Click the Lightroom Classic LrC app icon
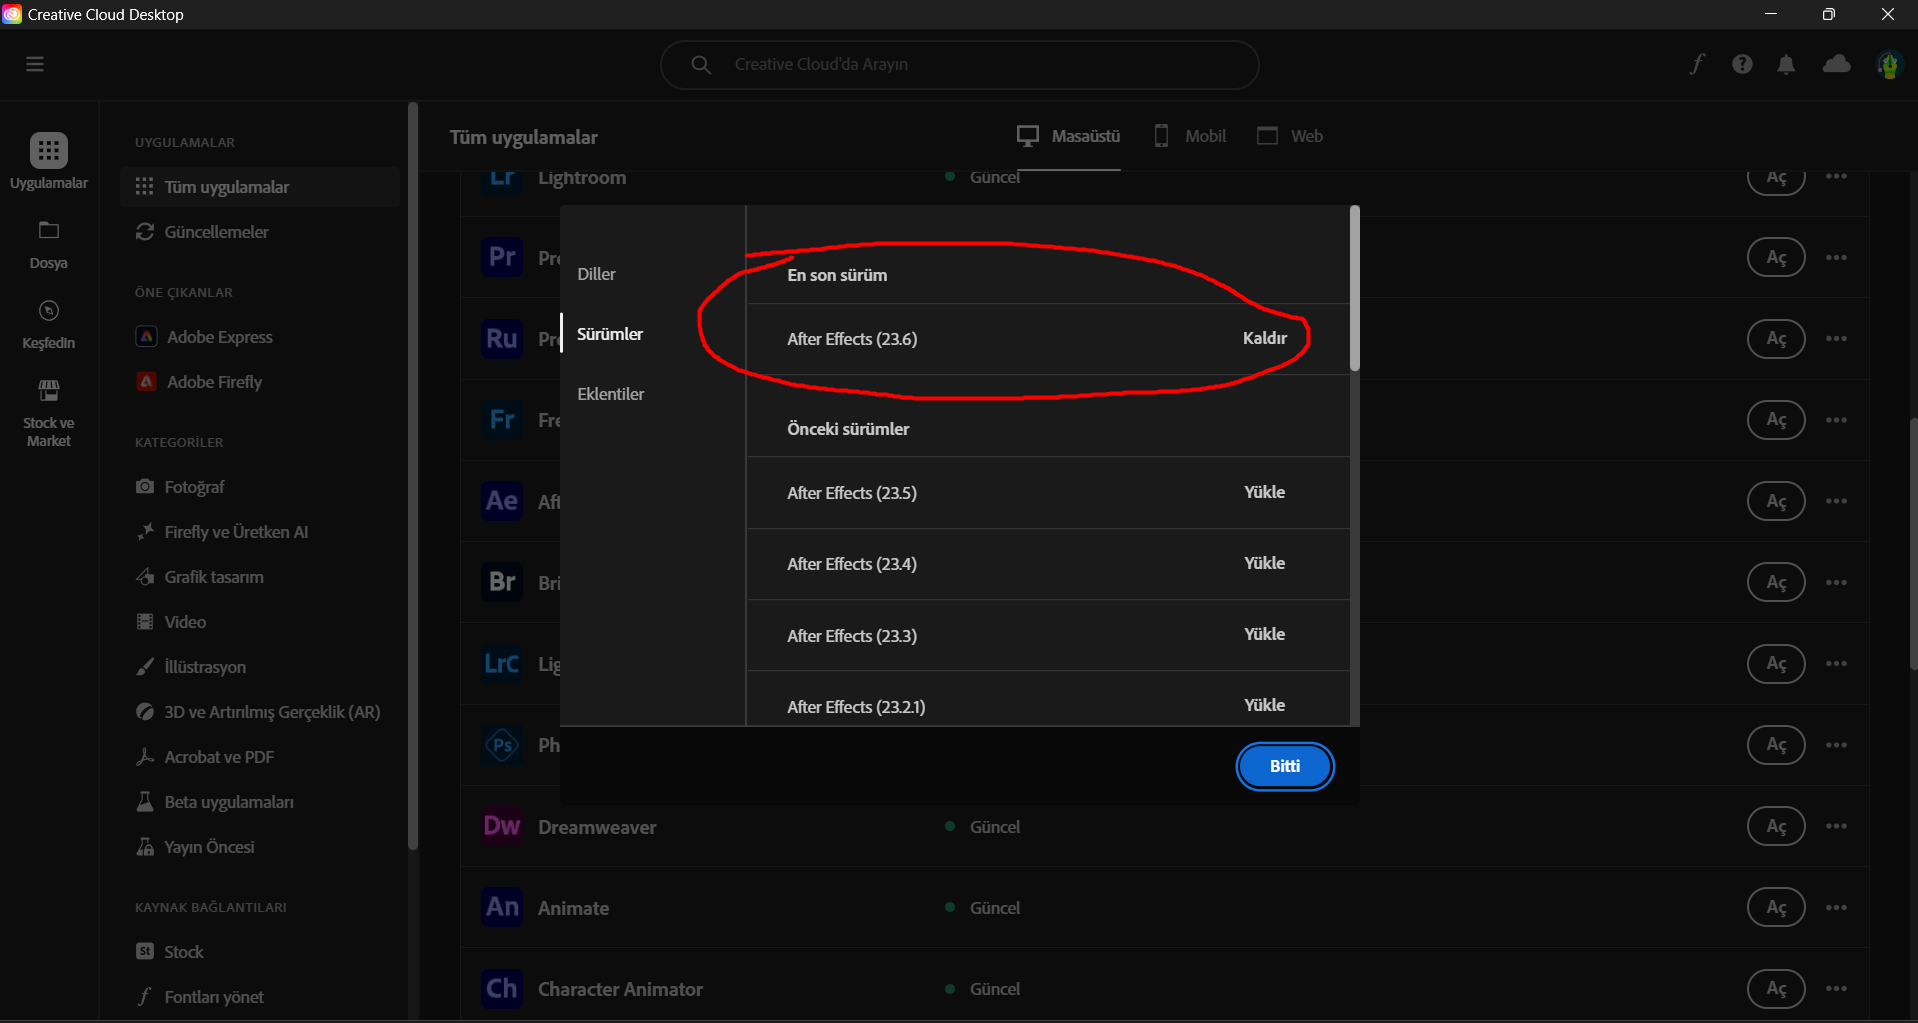Screen dimensions: 1918x1023 (x=502, y=663)
